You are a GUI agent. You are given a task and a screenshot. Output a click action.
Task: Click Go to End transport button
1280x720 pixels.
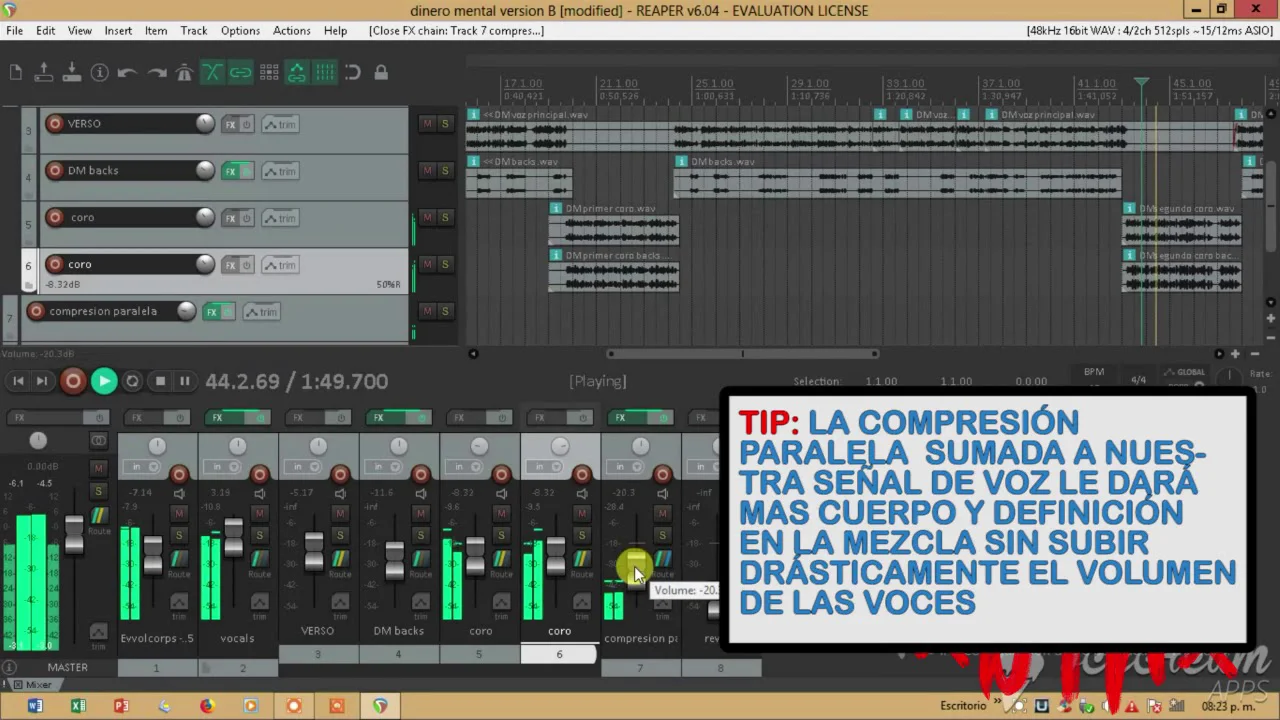42,381
